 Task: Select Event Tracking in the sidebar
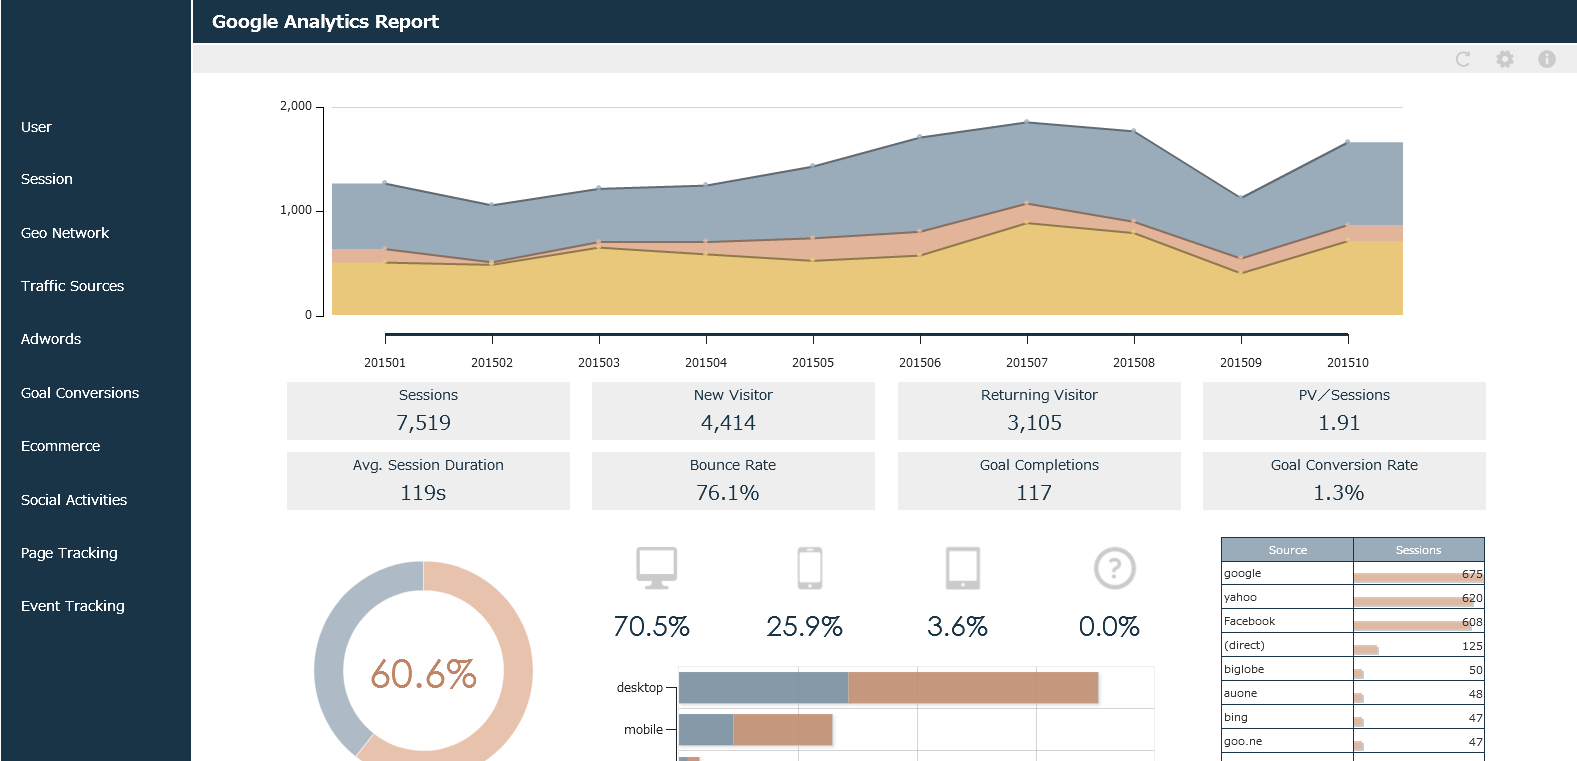(73, 606)
